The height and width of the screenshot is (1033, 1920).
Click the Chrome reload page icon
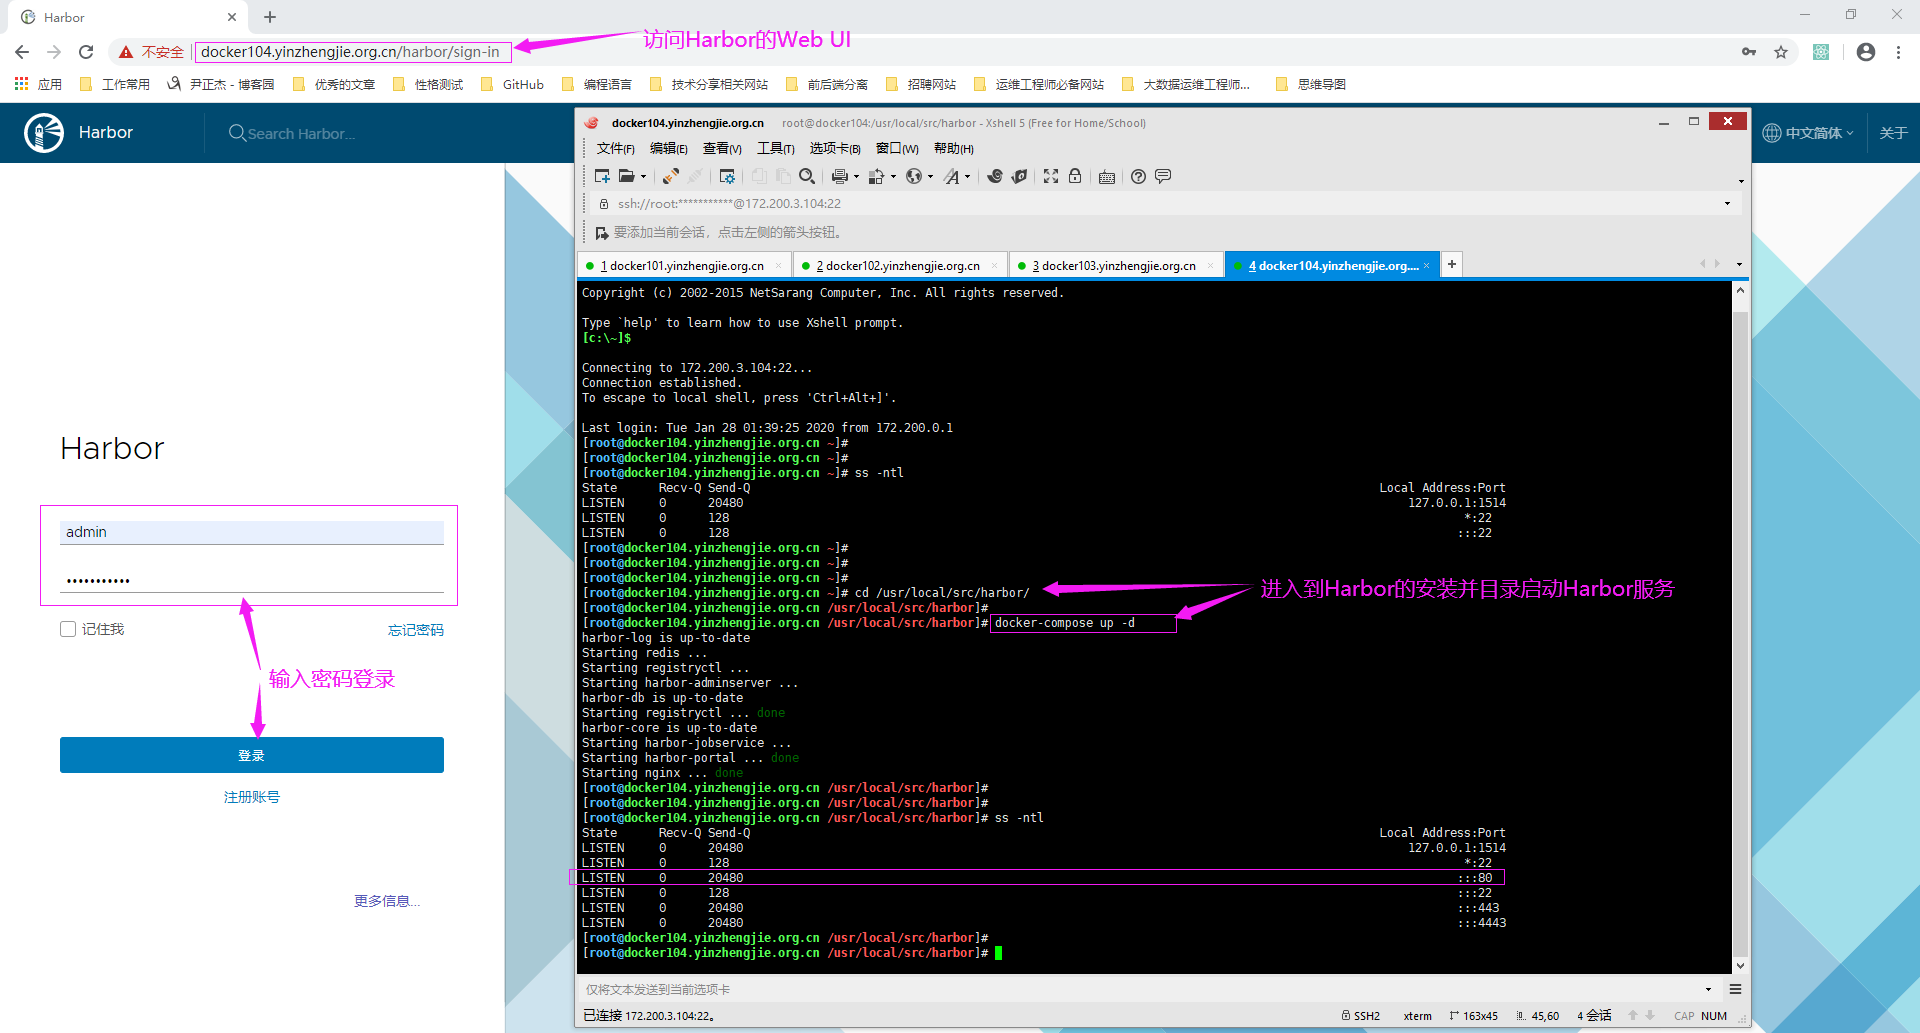(86, 52)
